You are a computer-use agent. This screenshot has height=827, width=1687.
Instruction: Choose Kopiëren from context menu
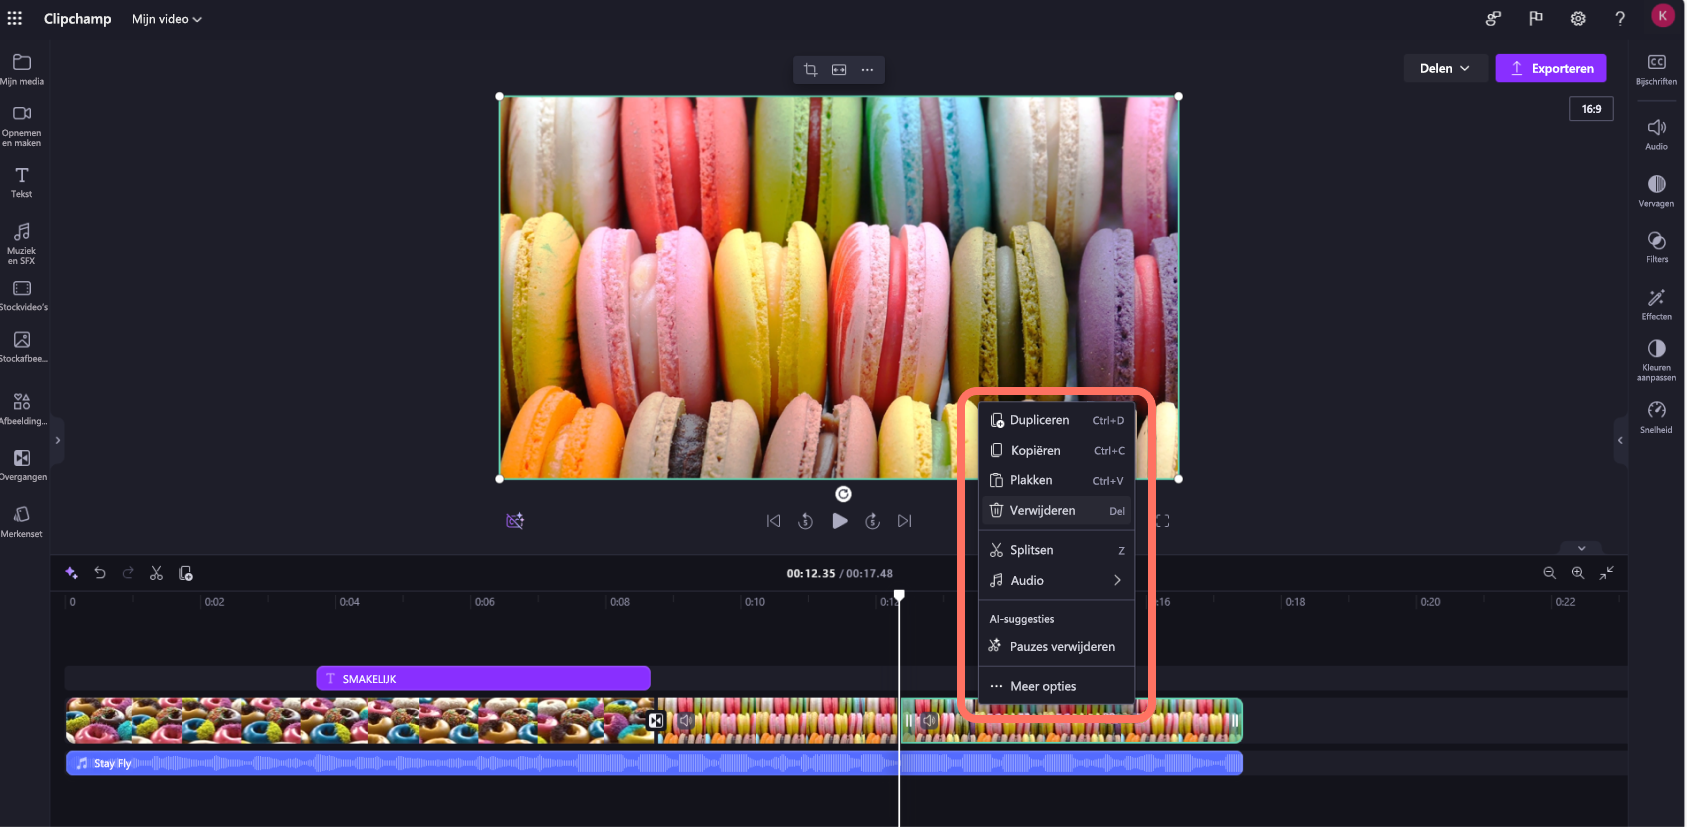point(1056,451)
